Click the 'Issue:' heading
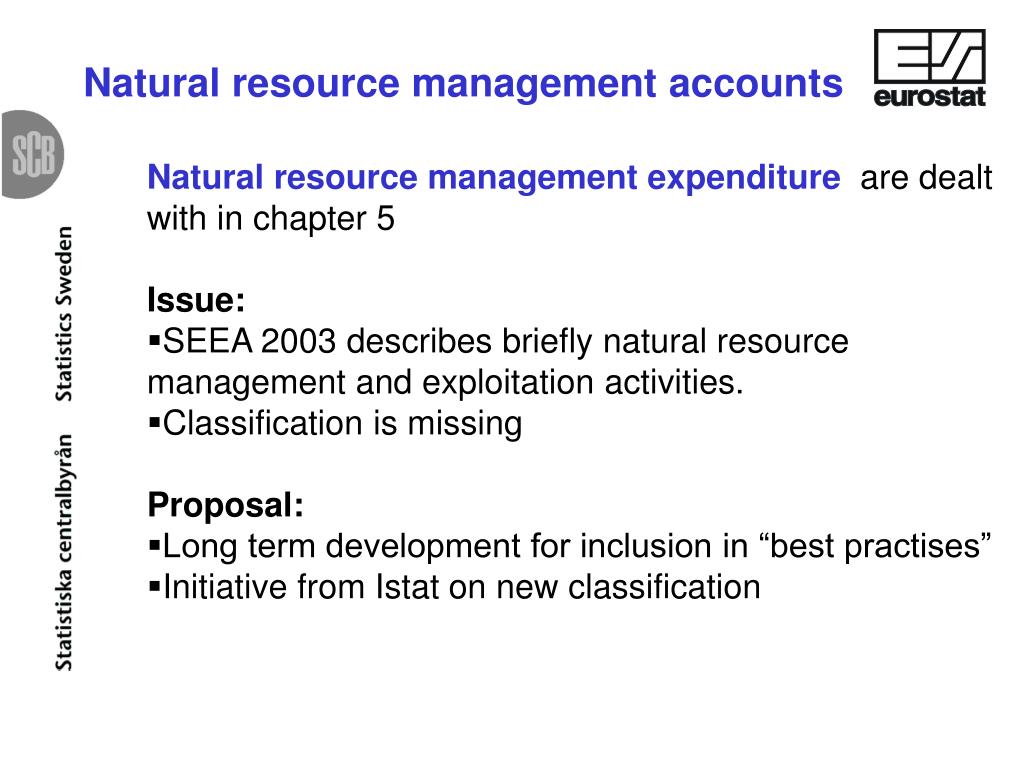 coord(196,300)
